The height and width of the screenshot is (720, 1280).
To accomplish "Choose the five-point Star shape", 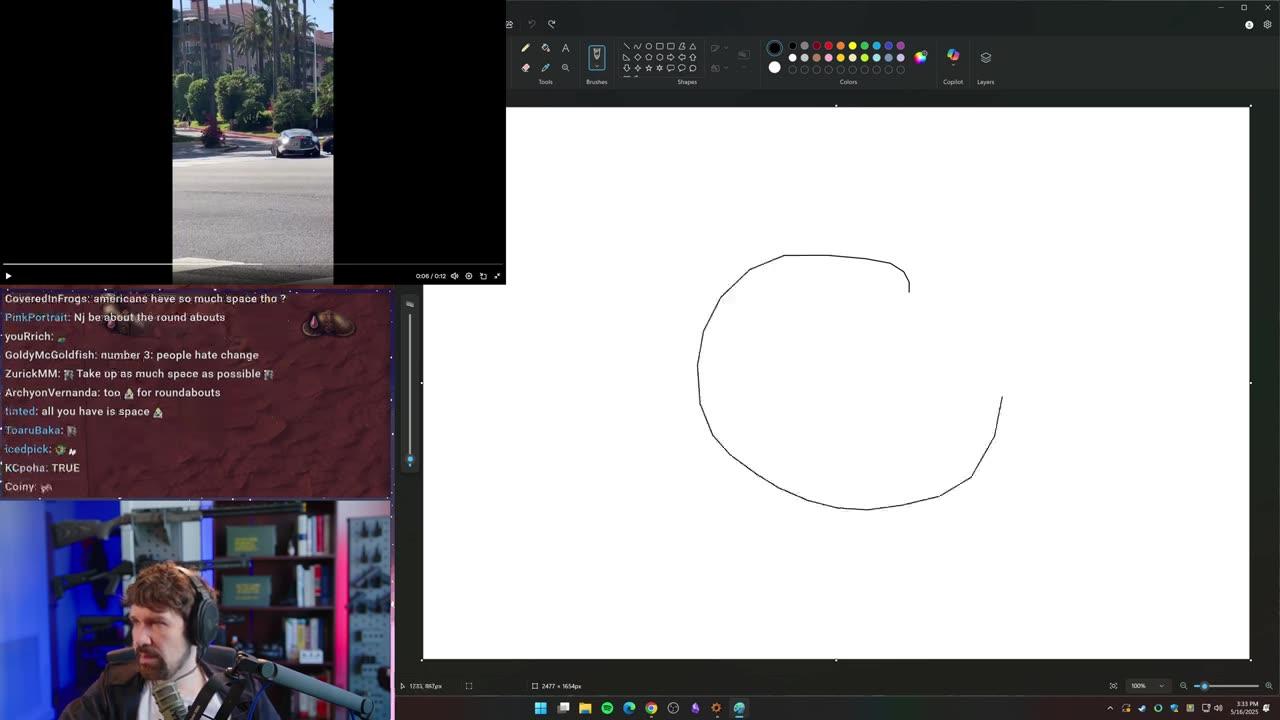I will (649, 68).
